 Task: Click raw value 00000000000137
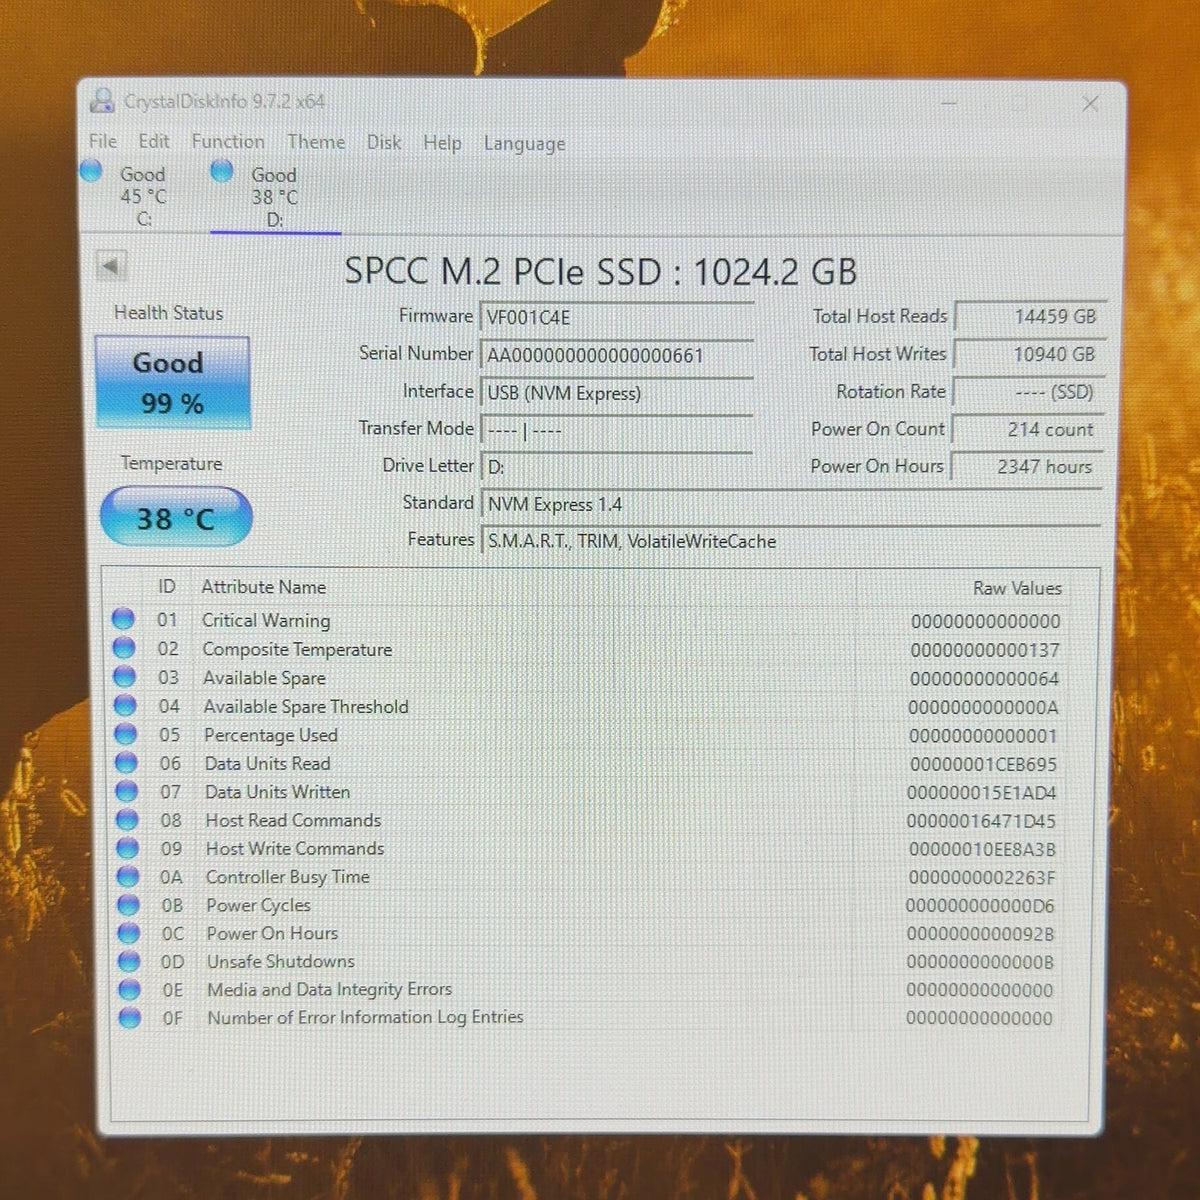(x=985, y=650)
